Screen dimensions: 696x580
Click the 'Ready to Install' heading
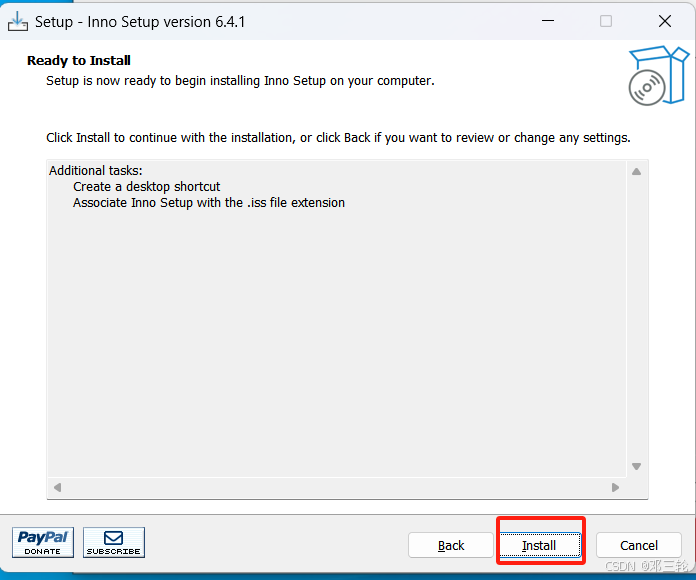coord(79,60)
